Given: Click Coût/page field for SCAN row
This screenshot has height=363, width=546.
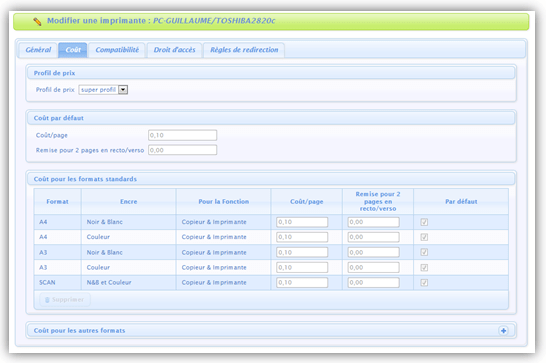Looking at the screenshot, I should coord(302,283).
